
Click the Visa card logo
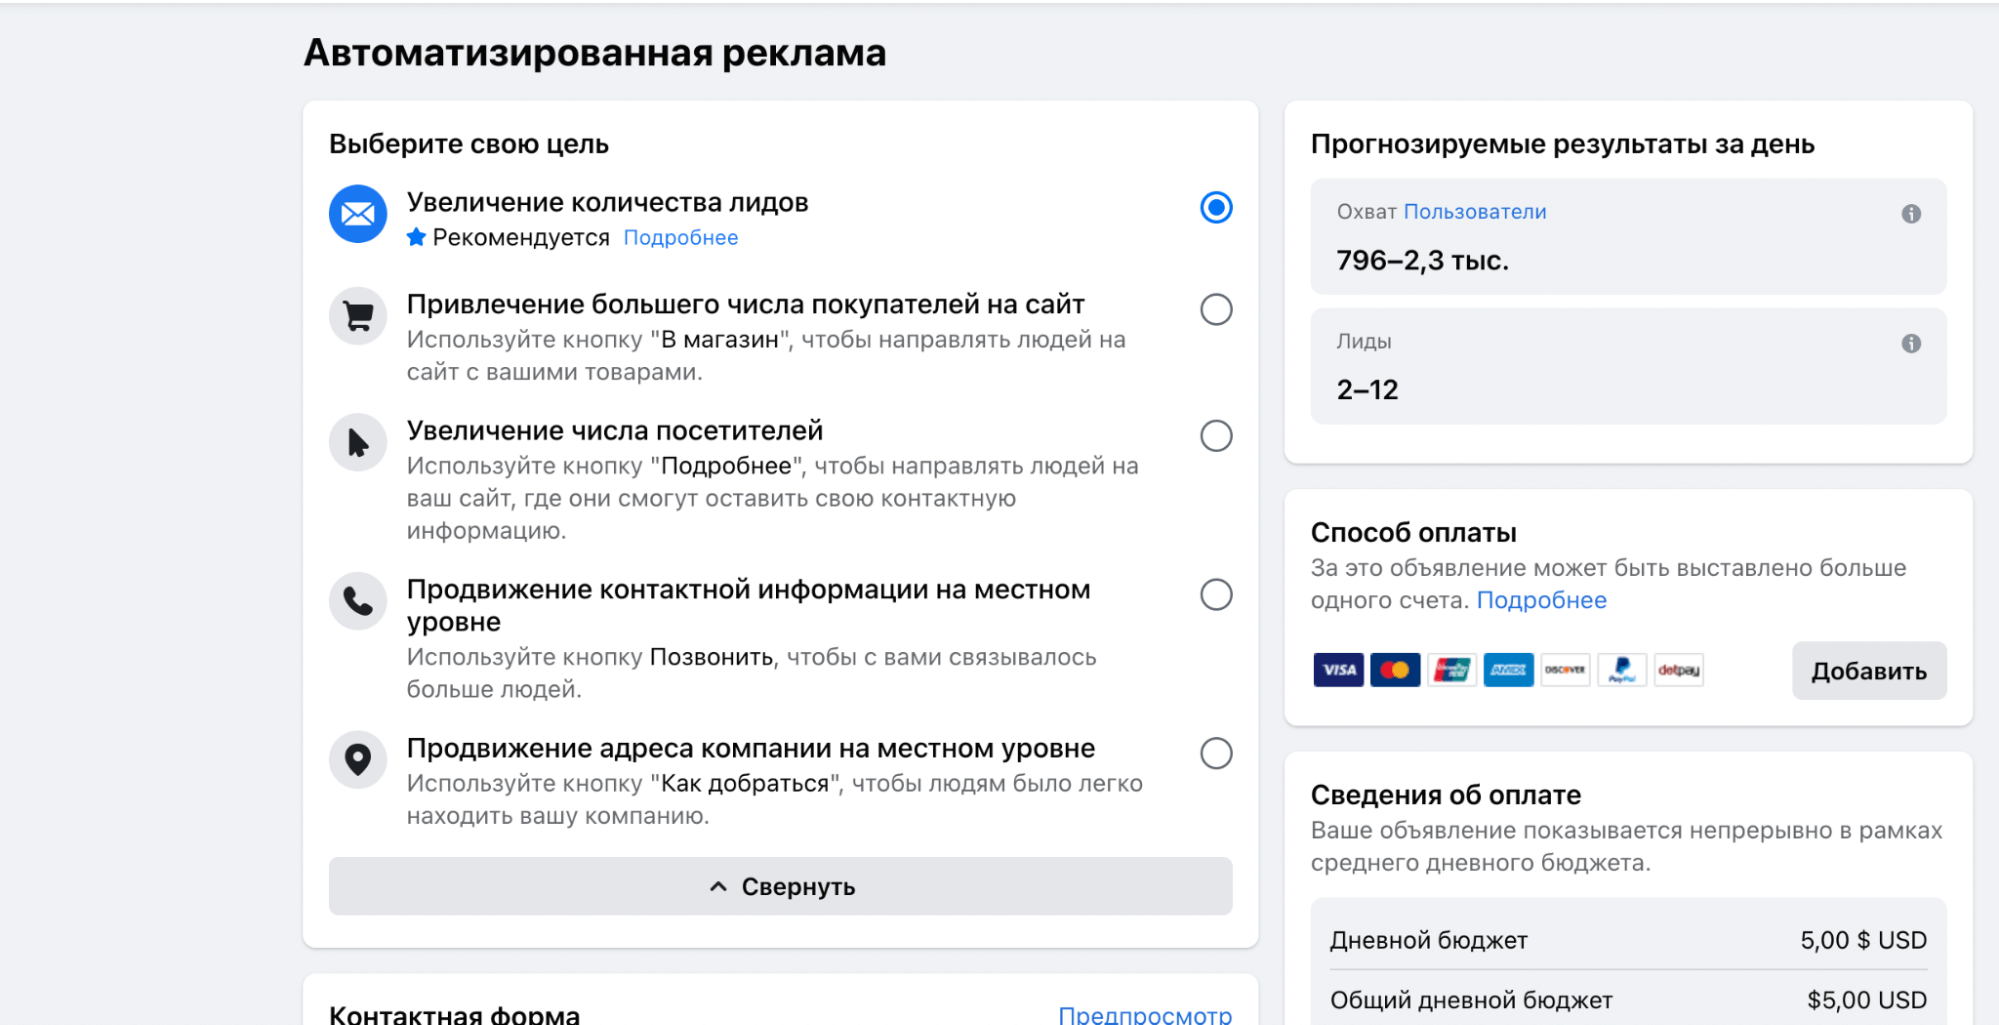pyautogui.click(x=1339, y=670)
